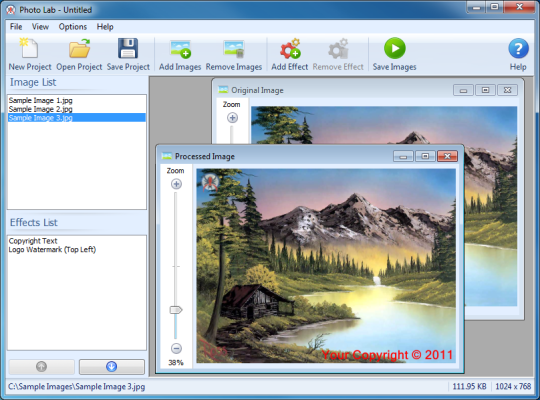Image resolution: width=540 pixels, height=400 pixels.
Task: Click the Processed Image window icon
Action: (x=167, y=156)
